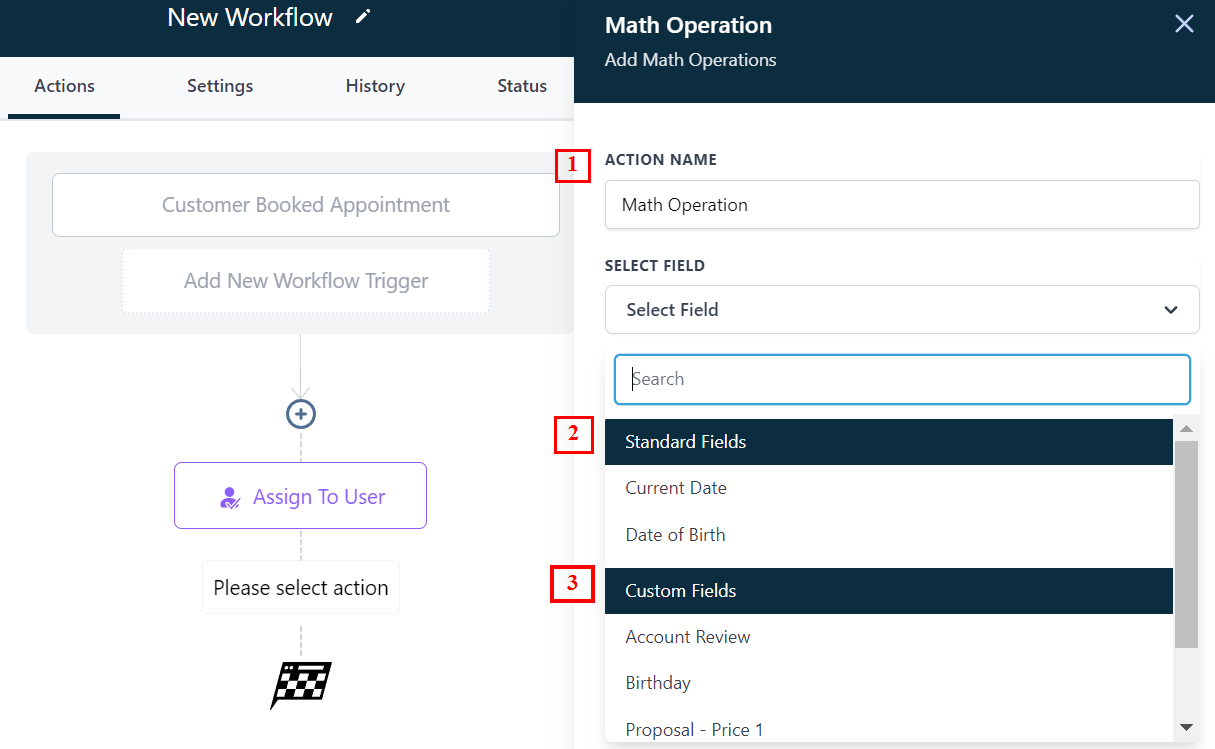Click the Action Name text field
1215x749 pixels.
pos(901,205)
